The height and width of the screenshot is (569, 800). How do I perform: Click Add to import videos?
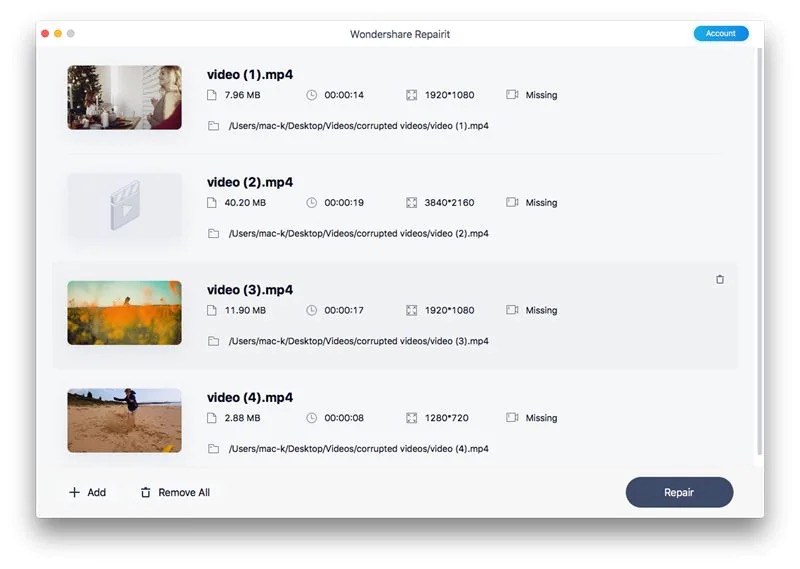point(88,492)
